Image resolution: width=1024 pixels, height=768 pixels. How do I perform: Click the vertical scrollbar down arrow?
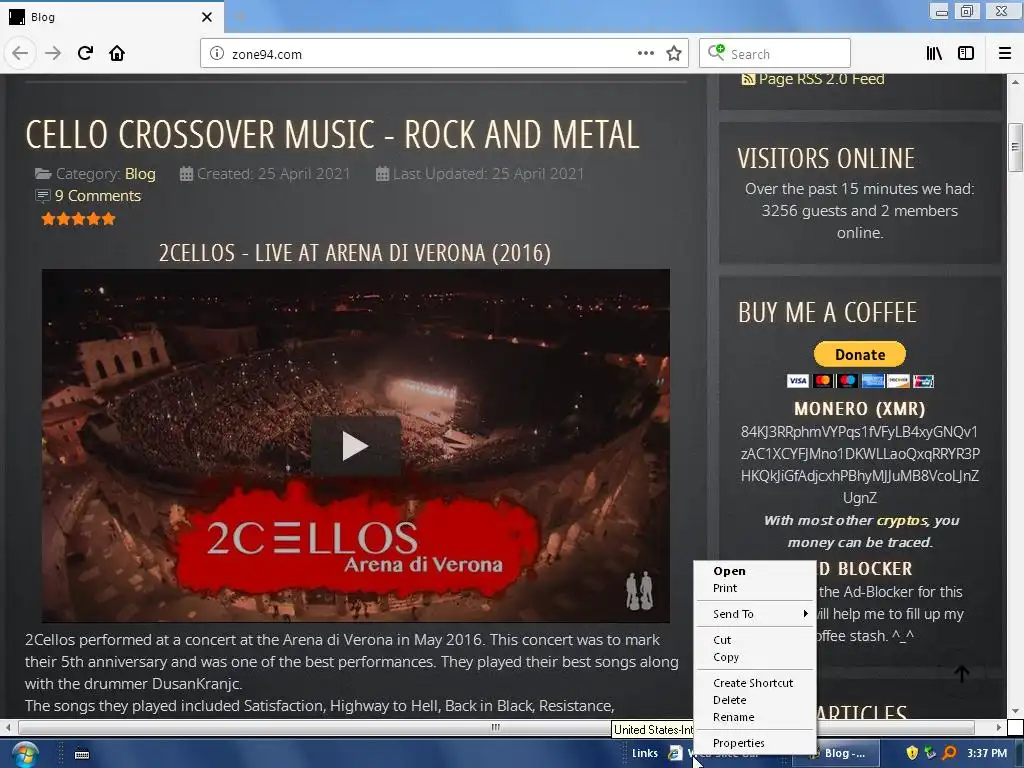(x=1015, y=711)
